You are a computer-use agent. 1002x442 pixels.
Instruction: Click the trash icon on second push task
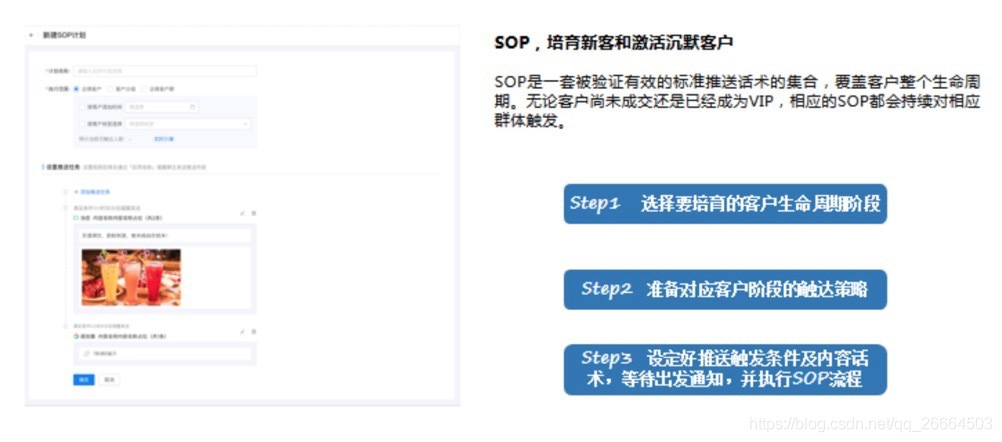click(253, 331)
